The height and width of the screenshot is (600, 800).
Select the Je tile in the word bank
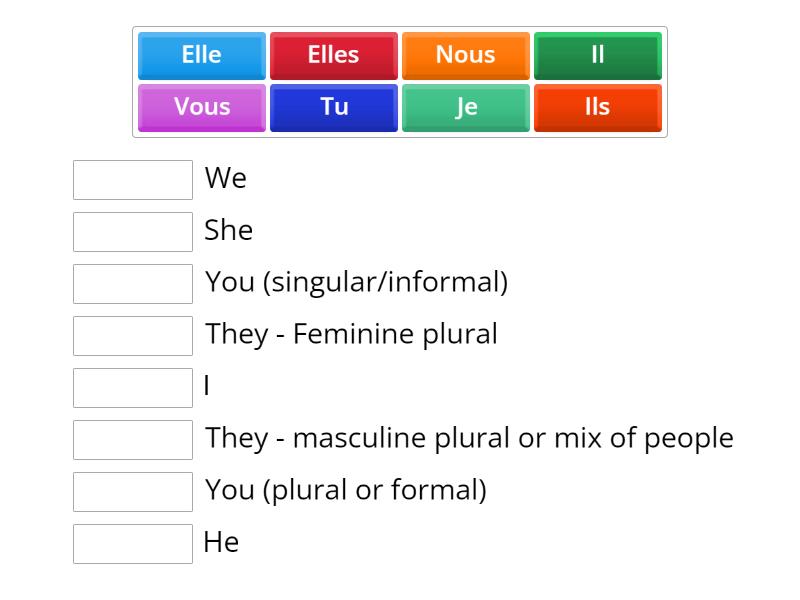pos(465,107)
